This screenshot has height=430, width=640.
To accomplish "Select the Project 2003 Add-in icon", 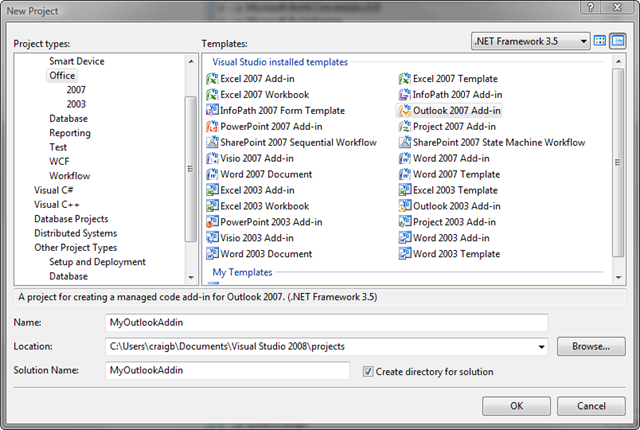I will (x=405, y=222).
